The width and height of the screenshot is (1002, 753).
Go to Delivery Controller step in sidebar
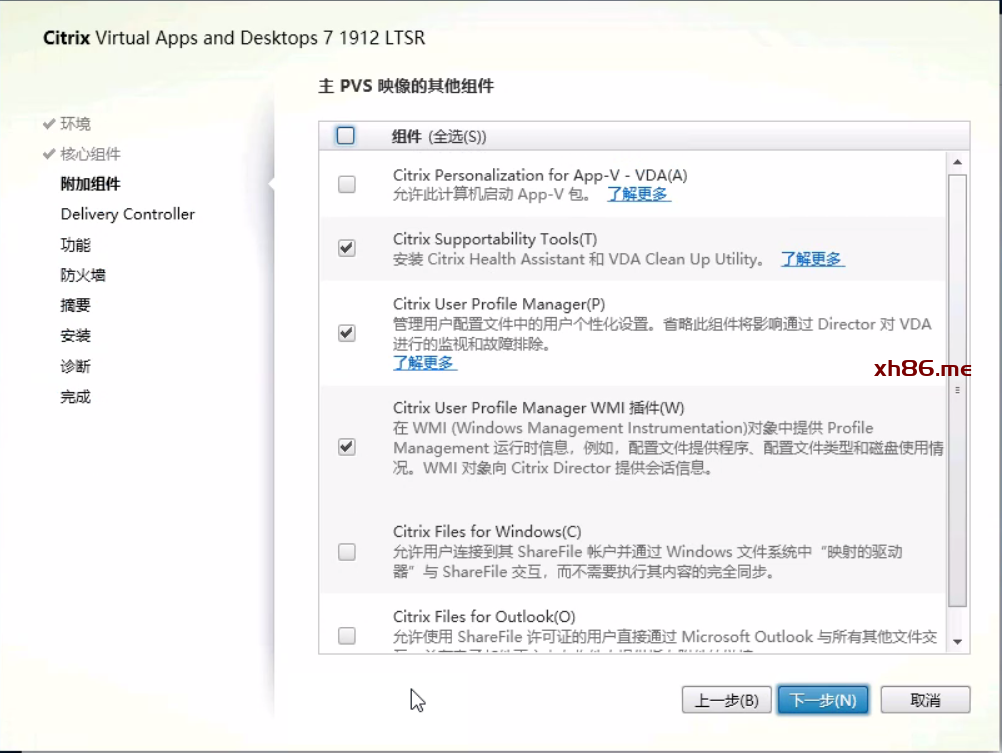[x=127, y=214]
